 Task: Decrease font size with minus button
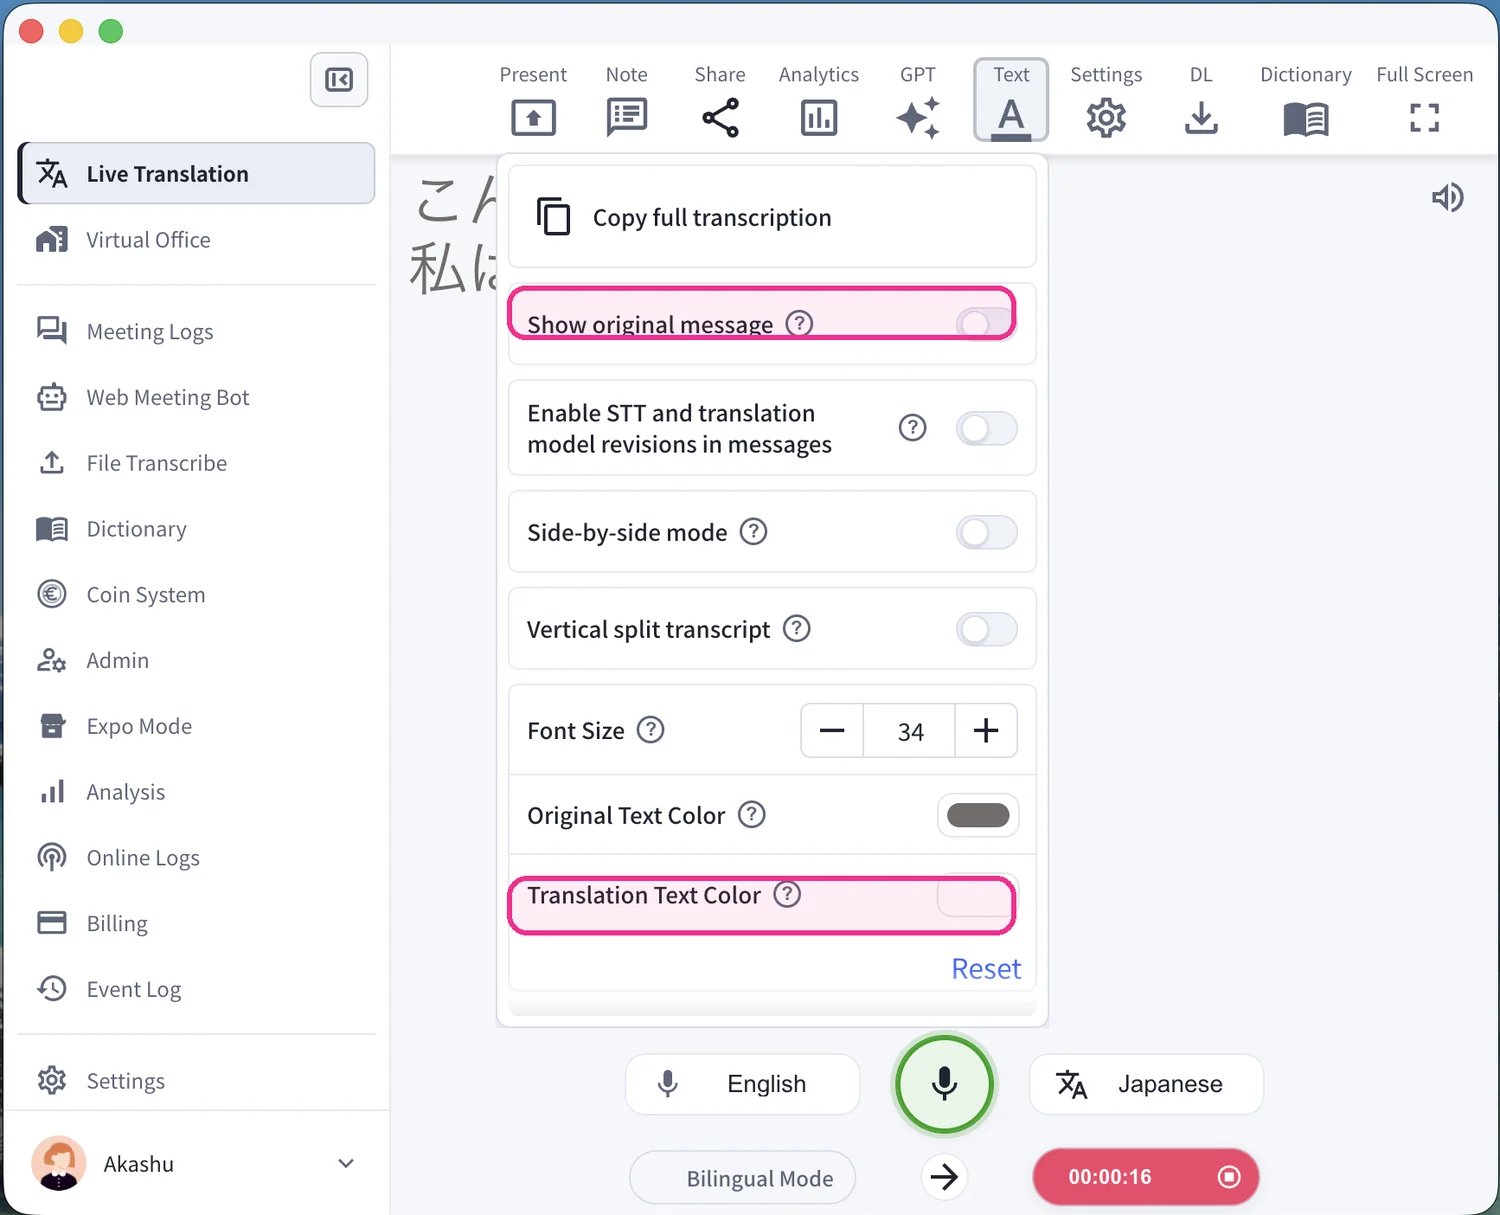click(832, 731)
